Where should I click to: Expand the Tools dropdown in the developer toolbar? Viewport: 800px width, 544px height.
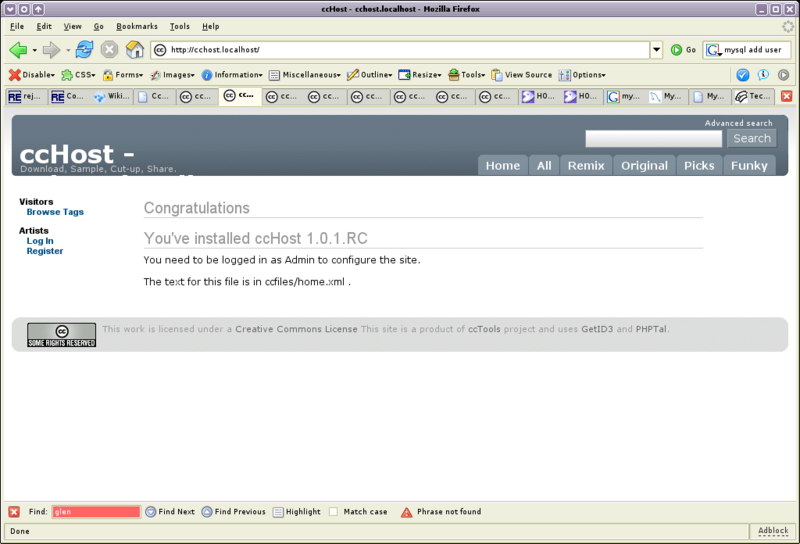click(466, 75)
